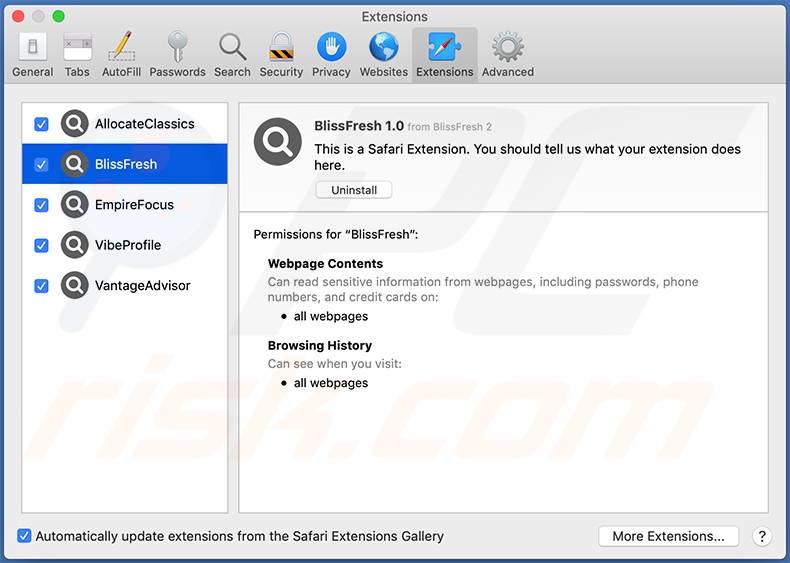The image size is (790, 563).
Task: Click 'all webpages' under Webpage Contents
Action: [331, 317]
